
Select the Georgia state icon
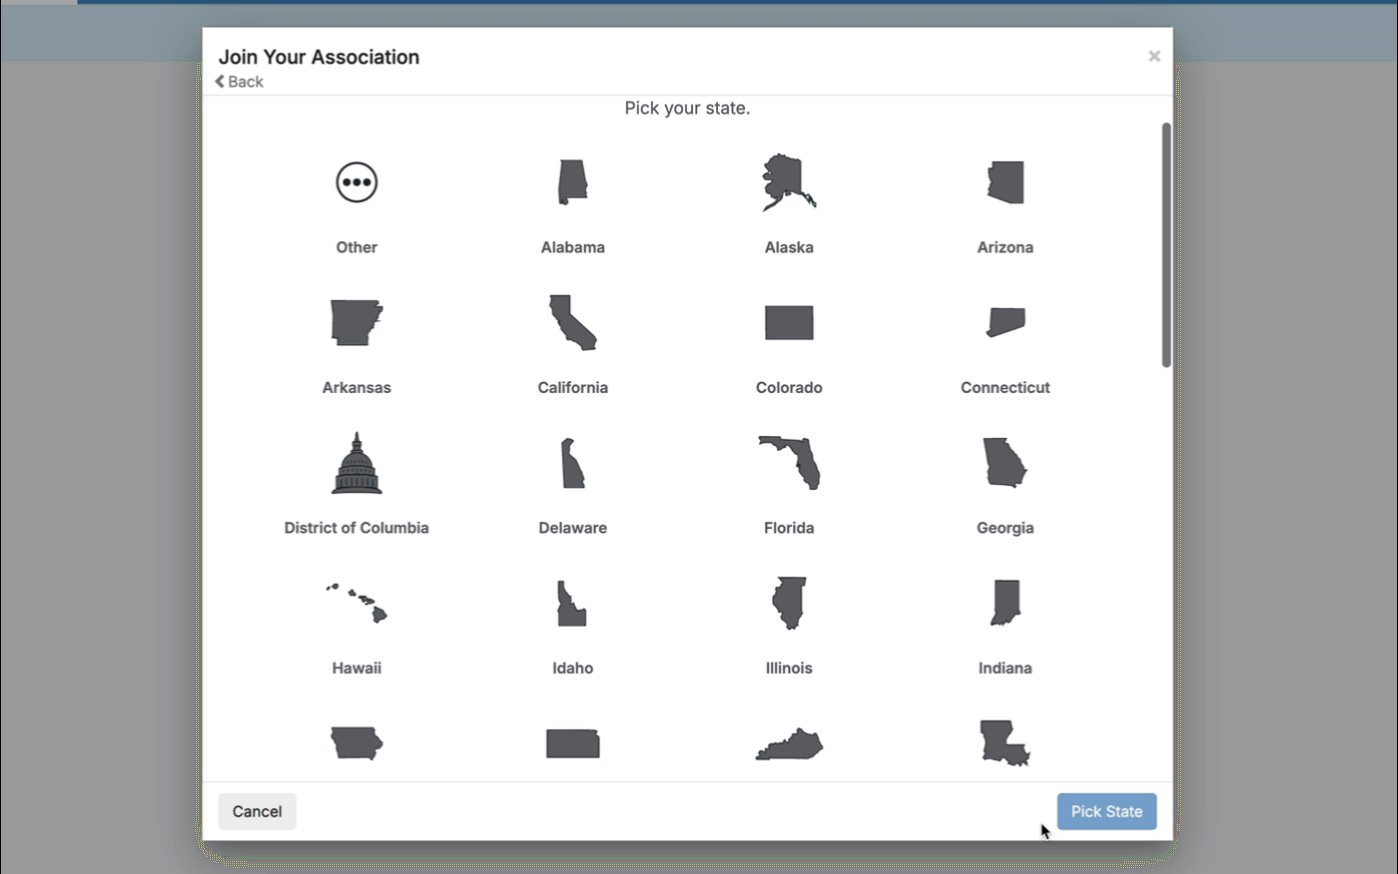pyautogui.click(x=1004, y=463)
